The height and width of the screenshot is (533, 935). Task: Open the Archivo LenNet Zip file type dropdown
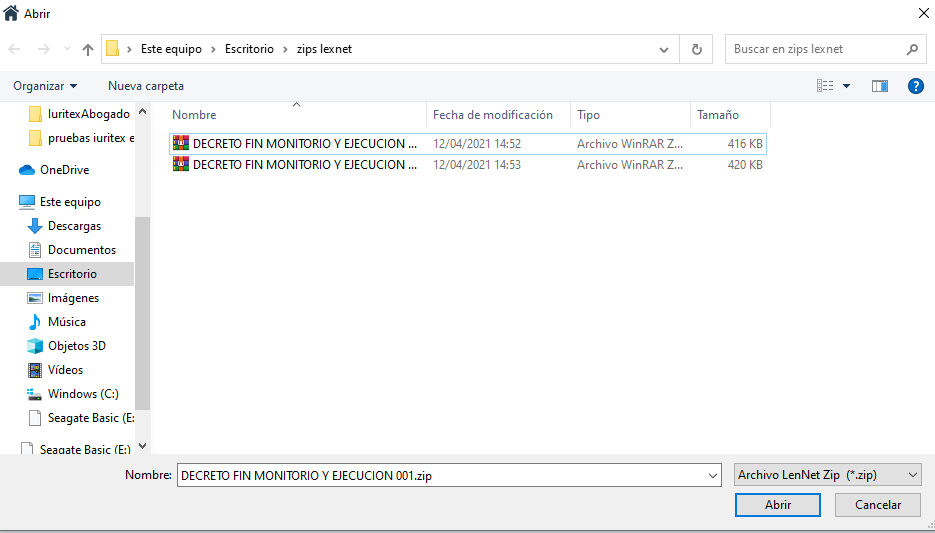[827, 476]
